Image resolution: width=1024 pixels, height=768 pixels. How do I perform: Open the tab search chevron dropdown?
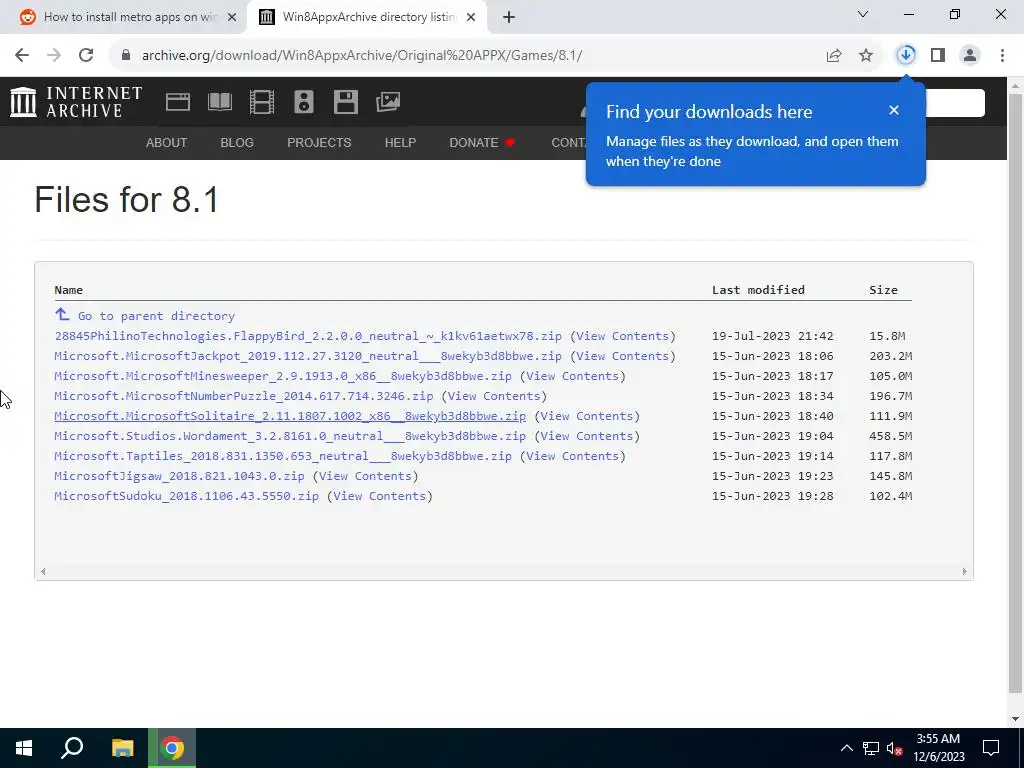pyautogui.click(x=863, y=14)
